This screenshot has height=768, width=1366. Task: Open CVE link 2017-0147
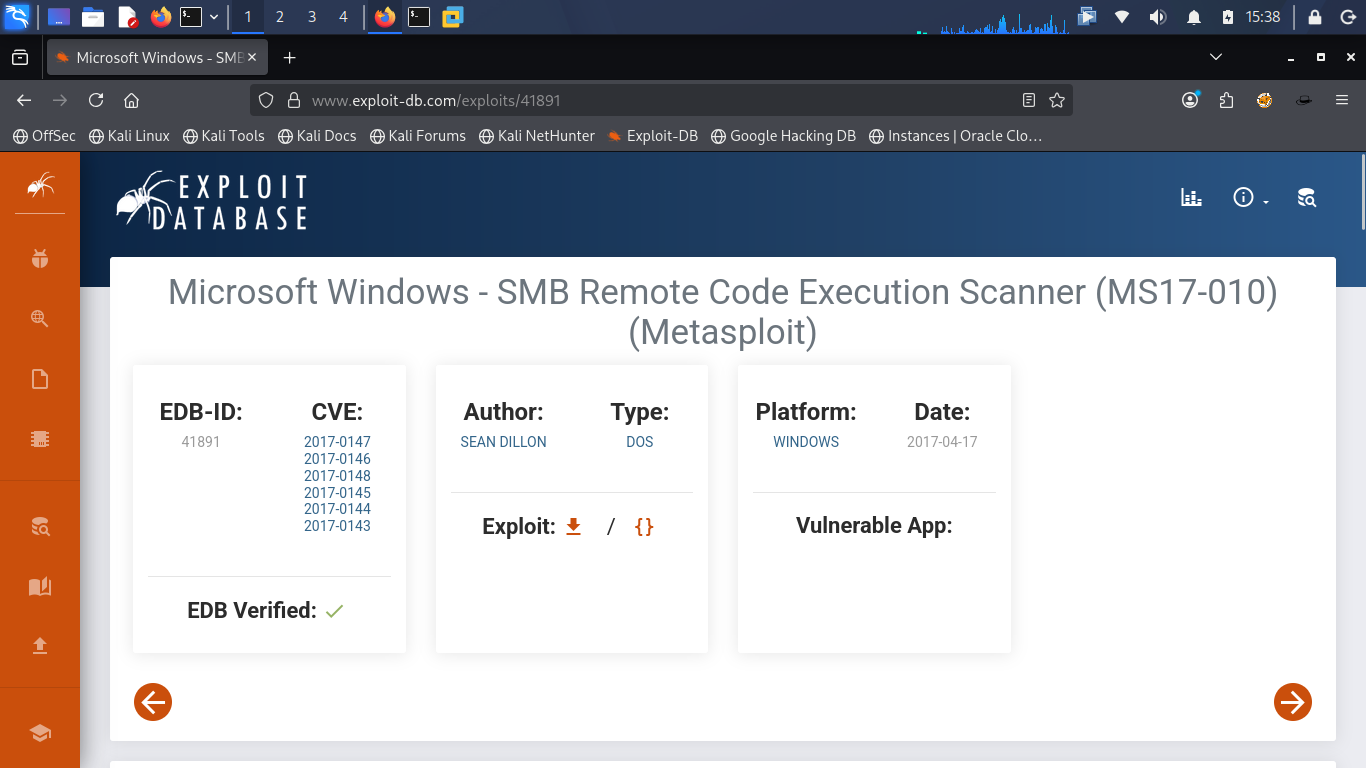click(x=337, y=442)
